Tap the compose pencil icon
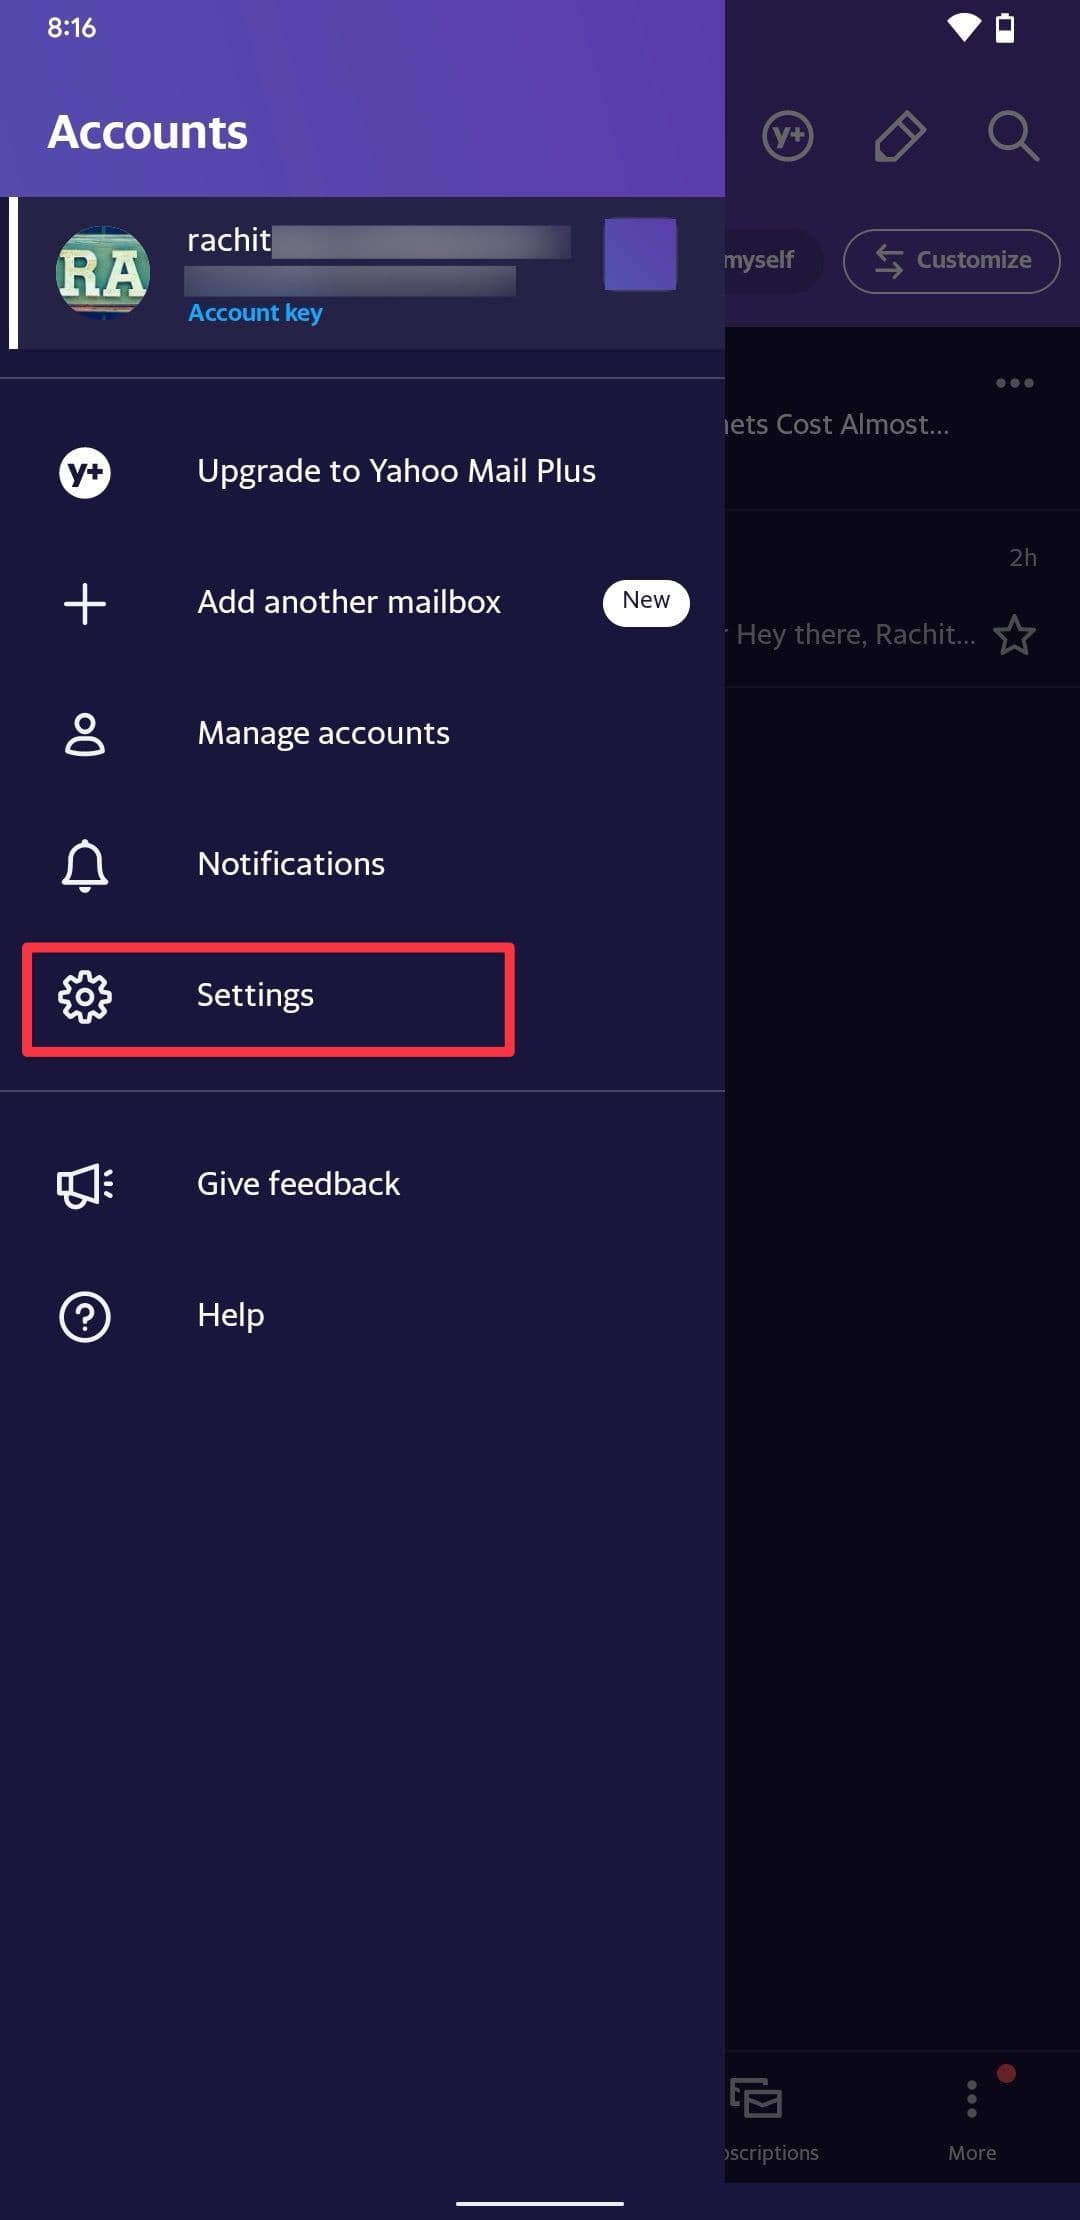Viewport: 1080px width, 2220px height. coord(899,136)
